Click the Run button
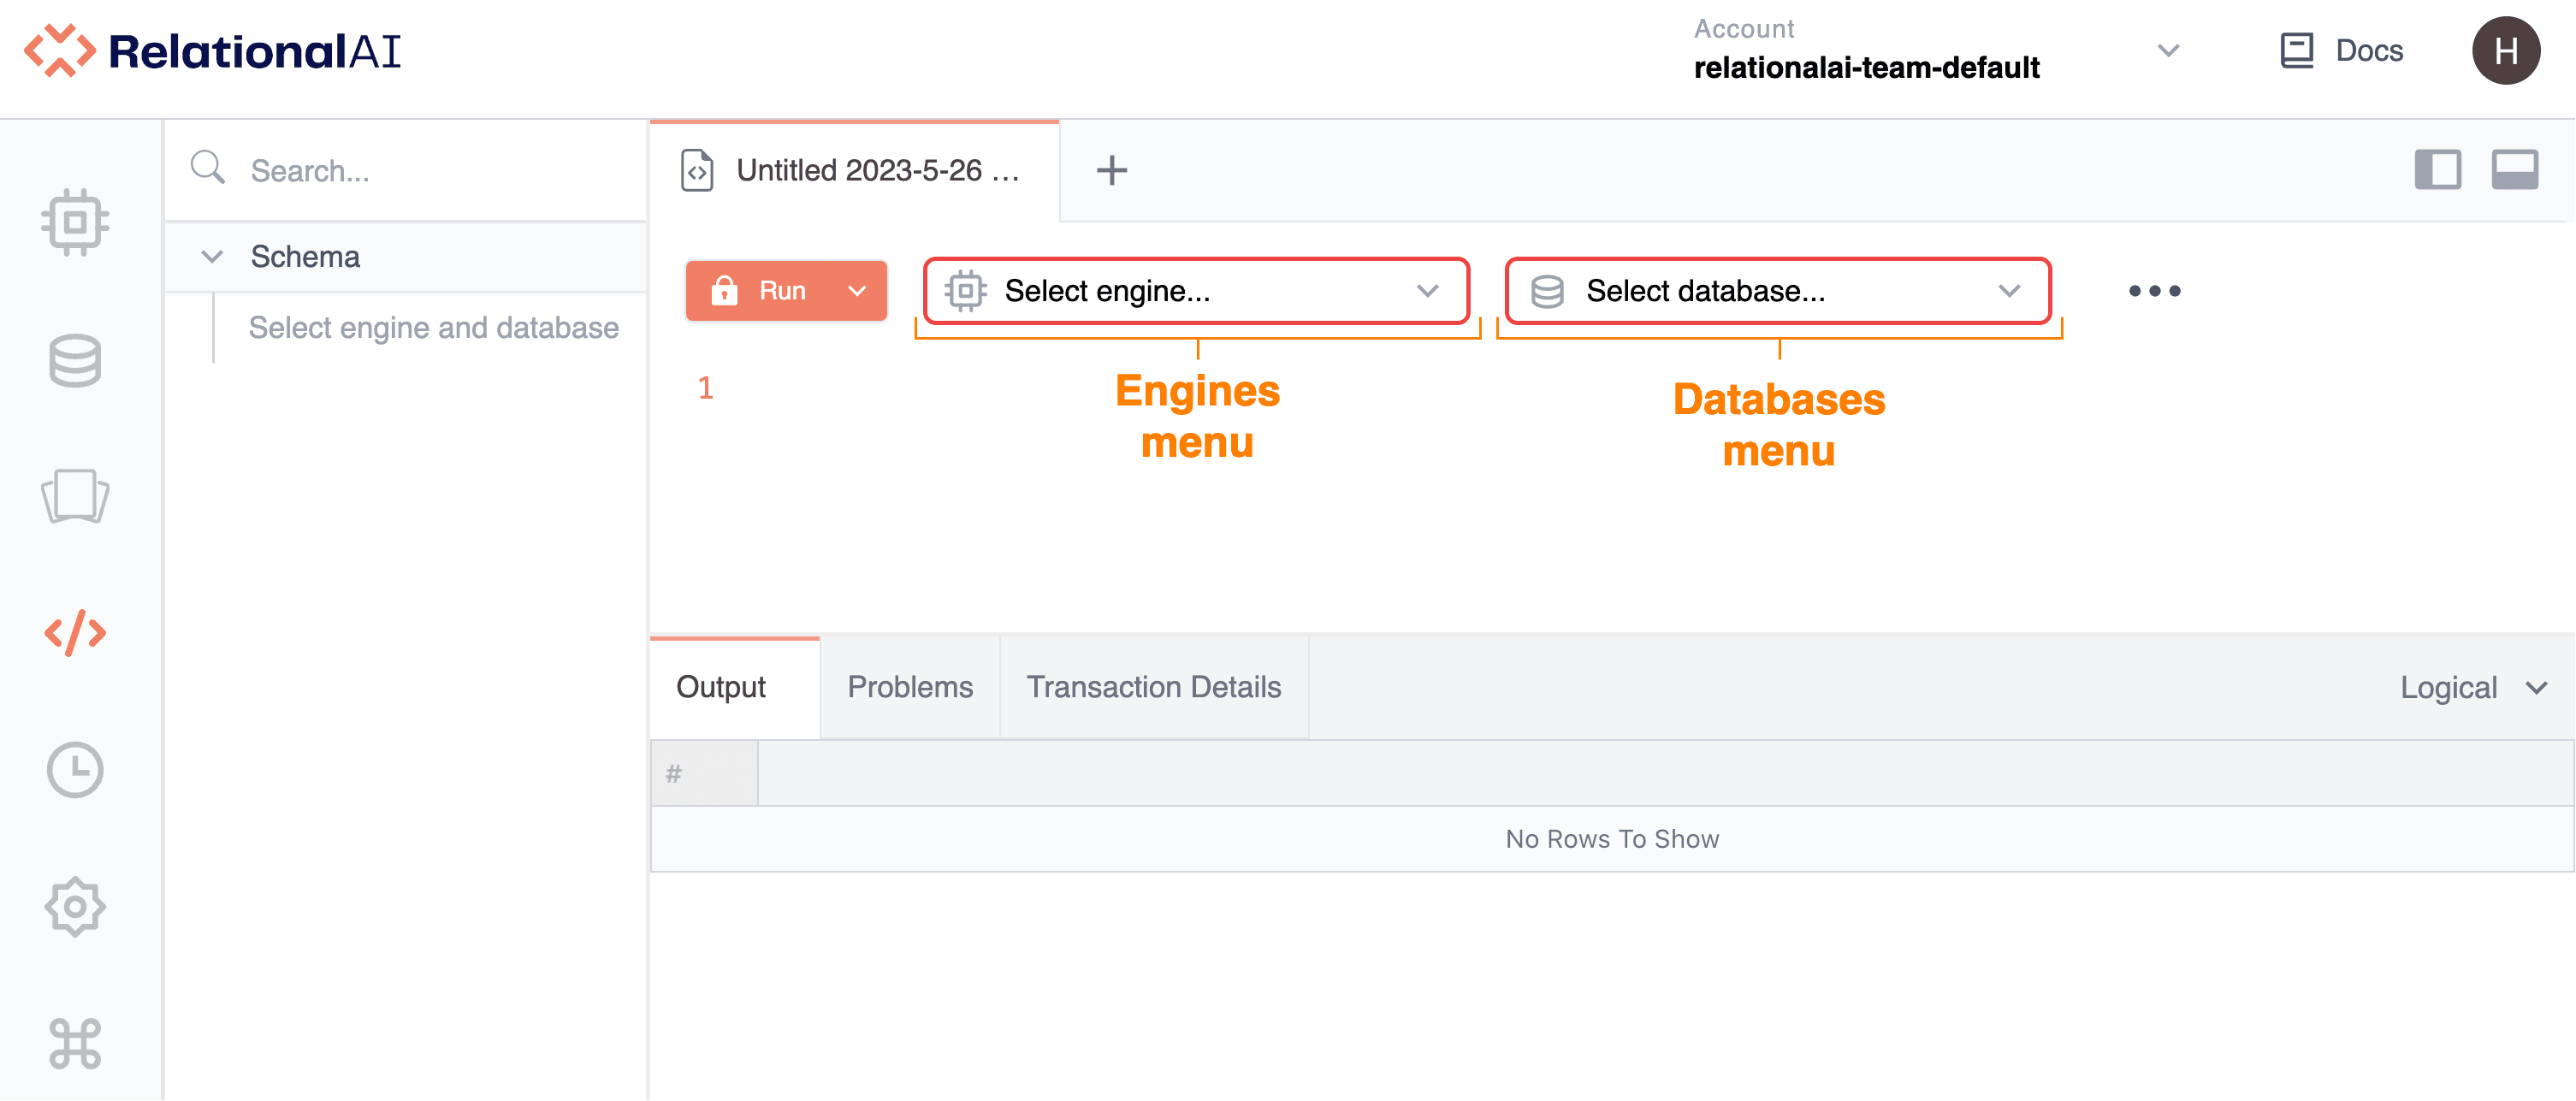The width and height of the screenshot is (2576, 1101). pos(760,291)
